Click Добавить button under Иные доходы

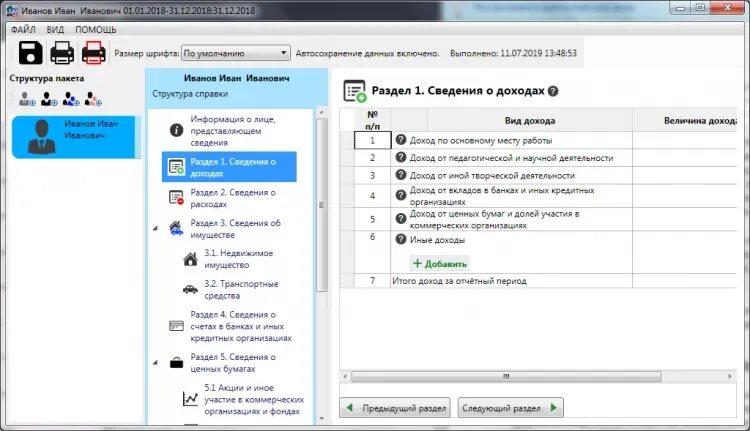pos(440,264)
